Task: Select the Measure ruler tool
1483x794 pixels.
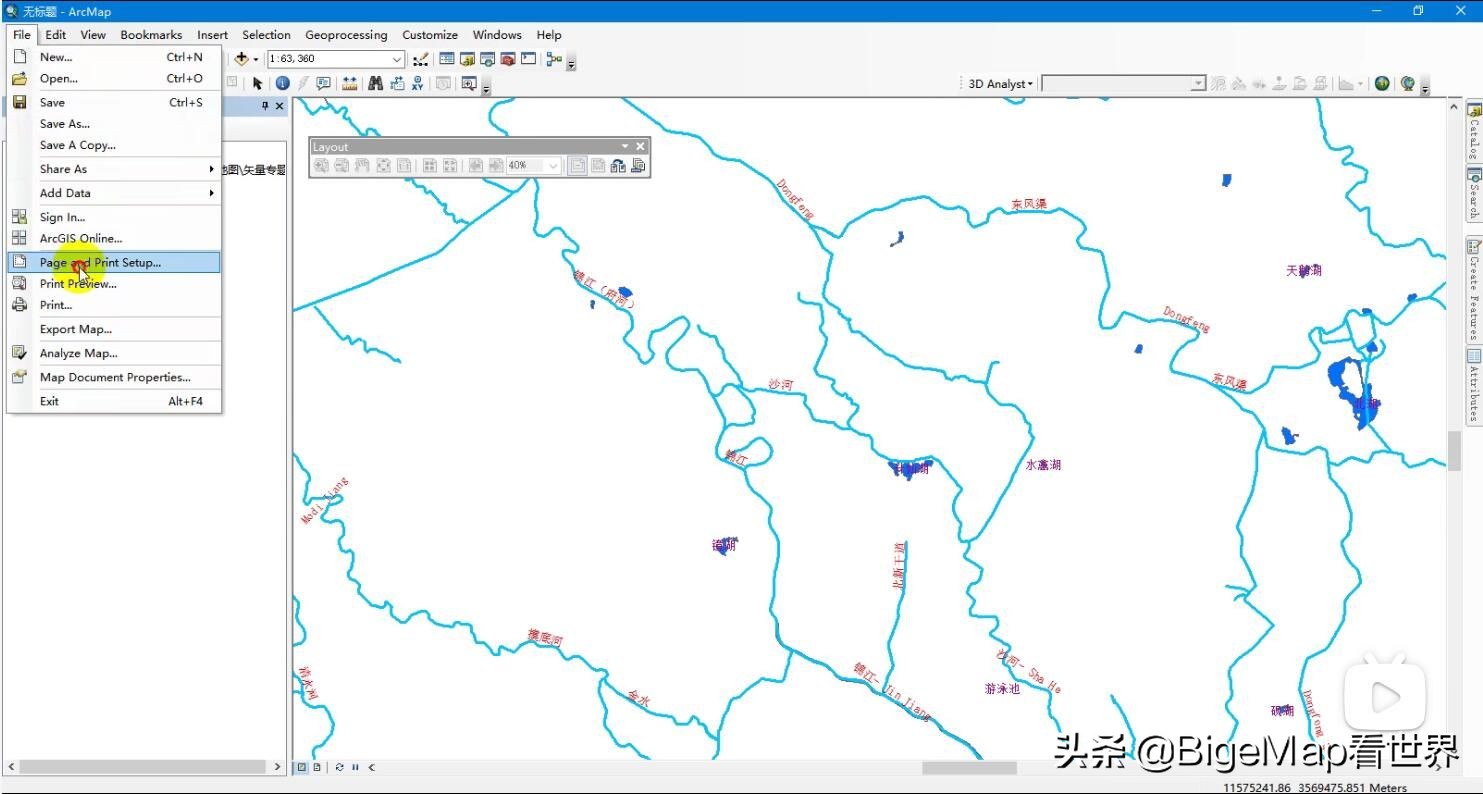Action: pyautogui.click(x=350, y=83)
